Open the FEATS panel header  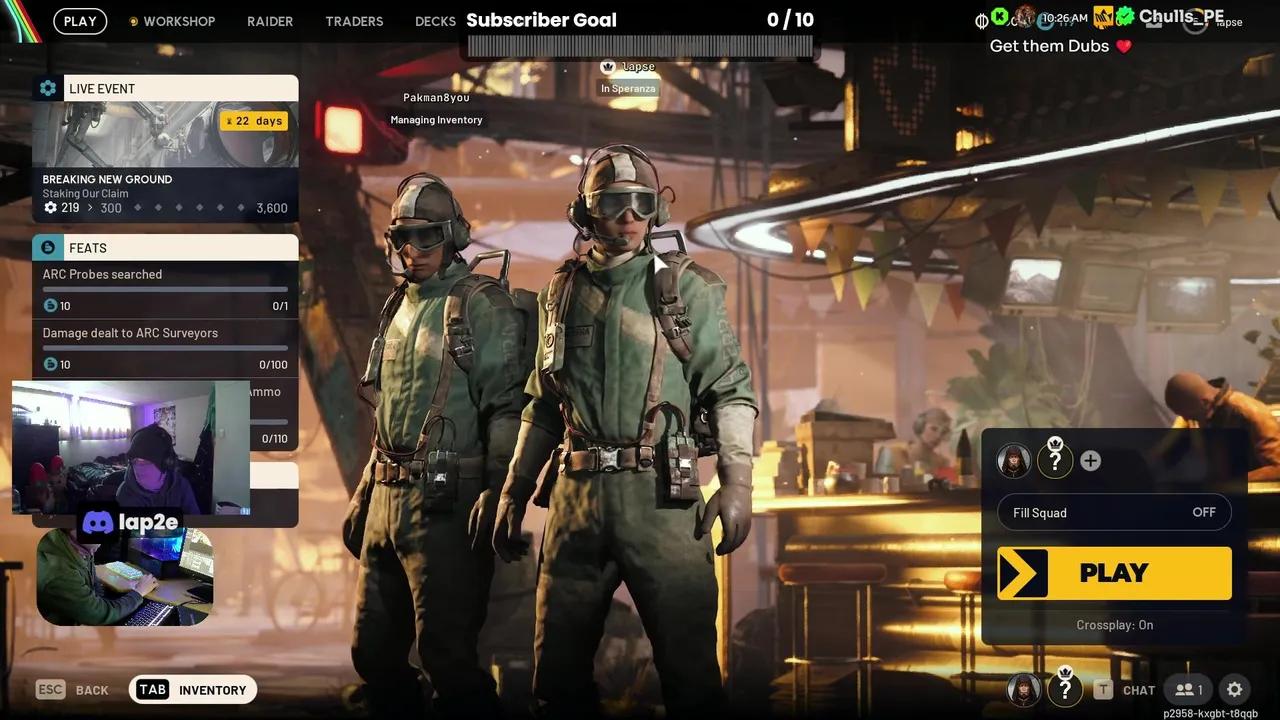point(166,247)
